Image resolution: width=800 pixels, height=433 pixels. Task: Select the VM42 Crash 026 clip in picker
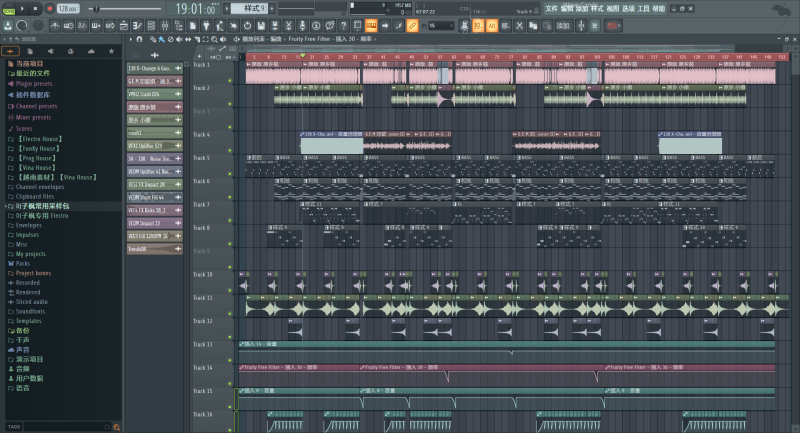(155, 94)
